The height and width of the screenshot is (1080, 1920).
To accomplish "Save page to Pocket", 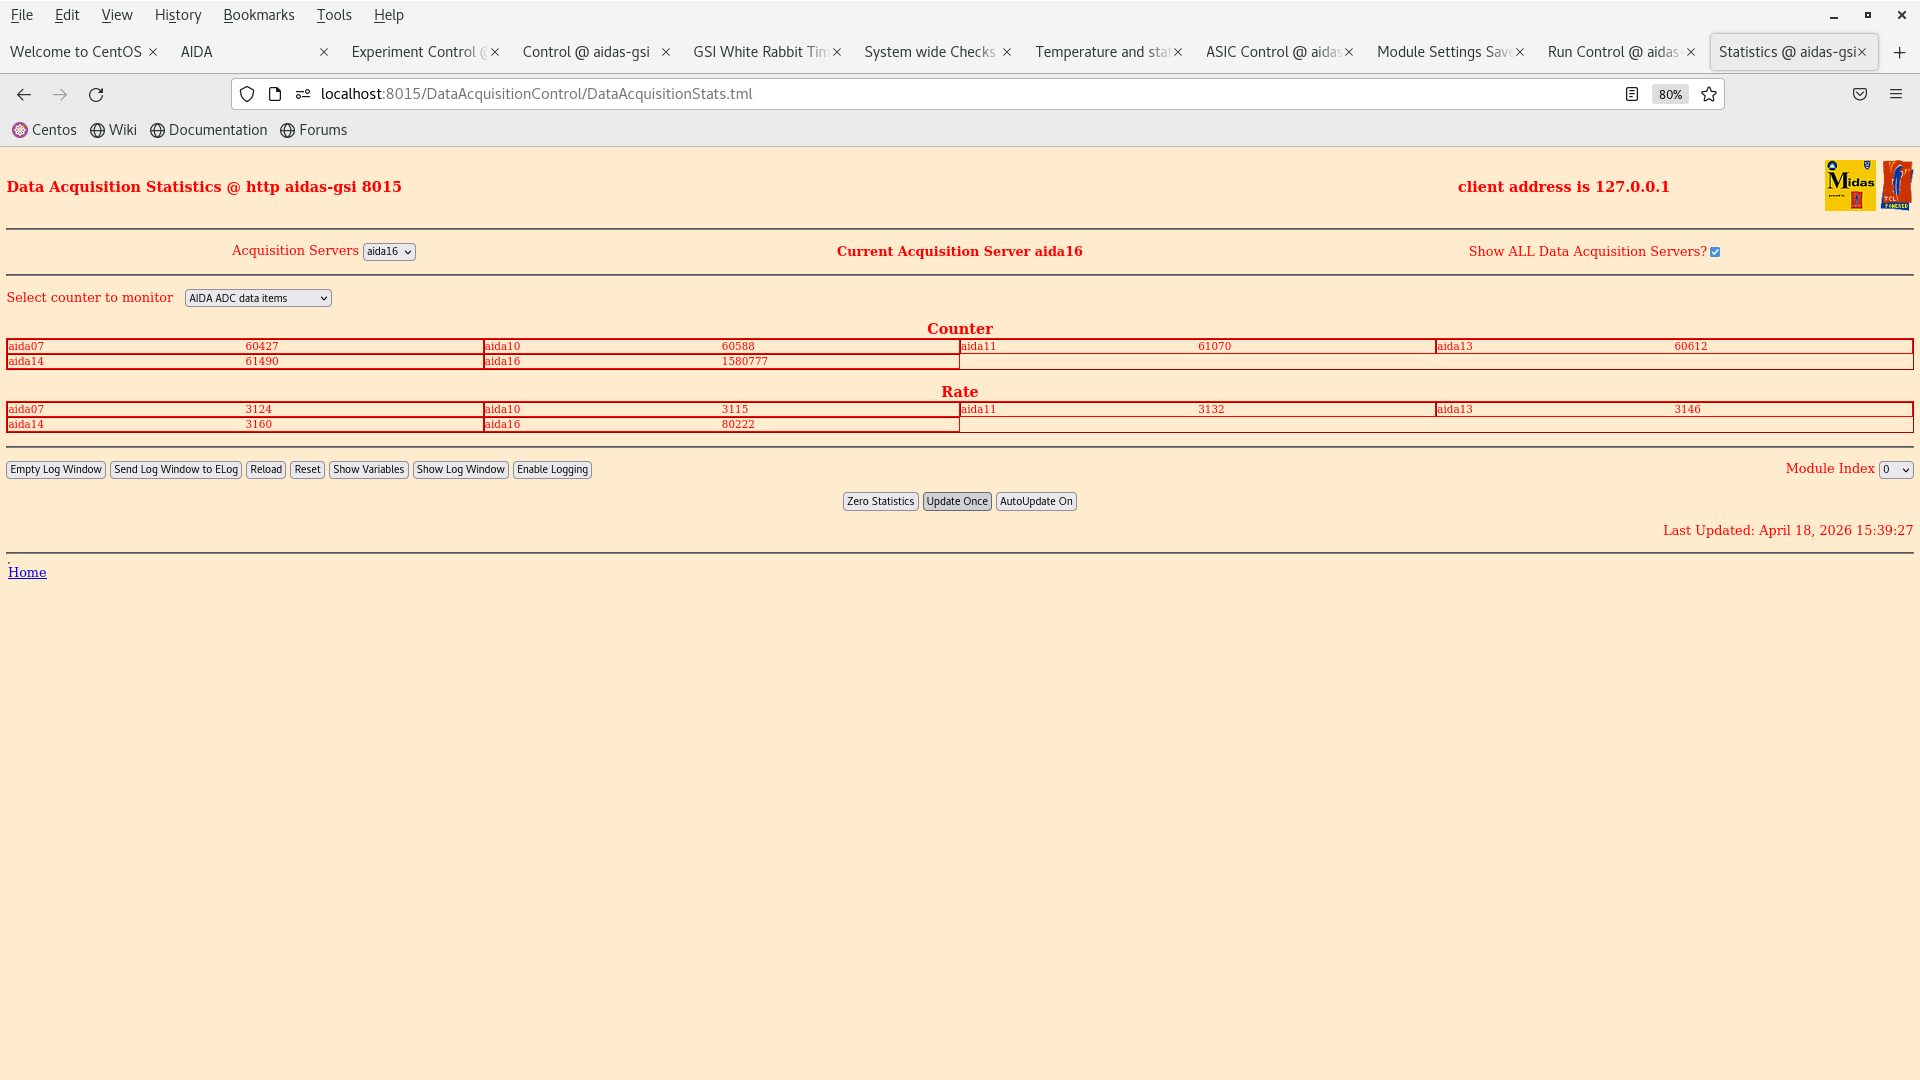I will click(x=1860, y=94).
